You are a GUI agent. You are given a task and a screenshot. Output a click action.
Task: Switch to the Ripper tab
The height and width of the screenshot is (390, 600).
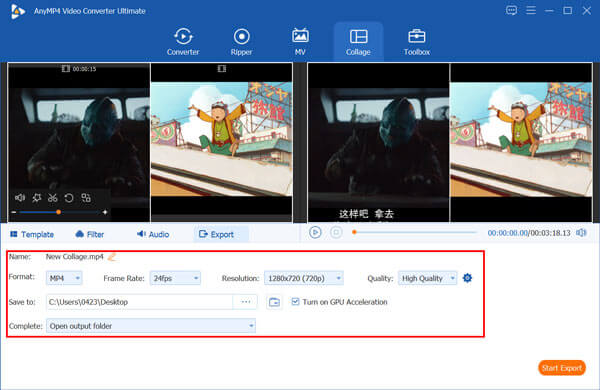pos(241,42)
